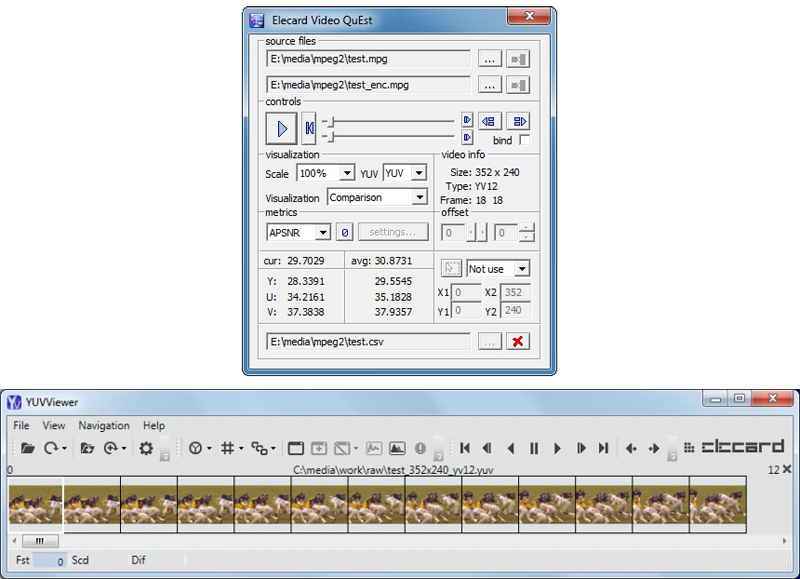Click the plus-in-window icon
The width and height of the screenshot is (800, 579).
[x=319, y=448]
